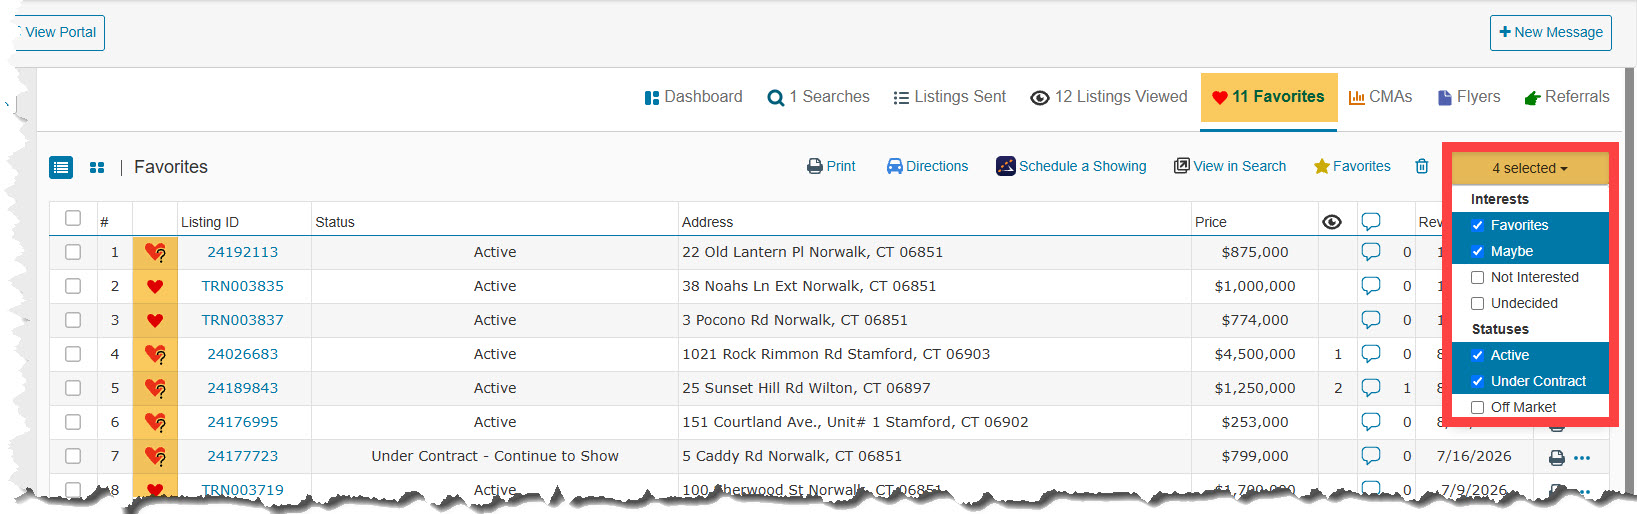Sort by Status column header
Screen dimensions: 1637x514
tap(335, 222)
